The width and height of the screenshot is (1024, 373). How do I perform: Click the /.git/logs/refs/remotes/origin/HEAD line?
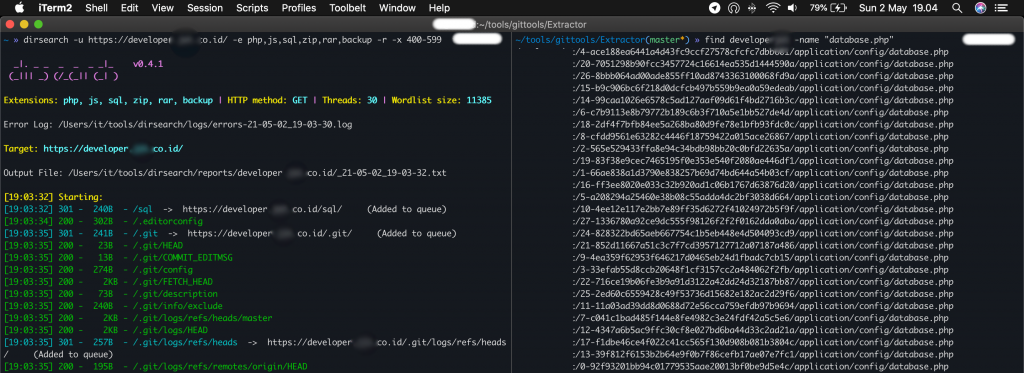point(155,366)
